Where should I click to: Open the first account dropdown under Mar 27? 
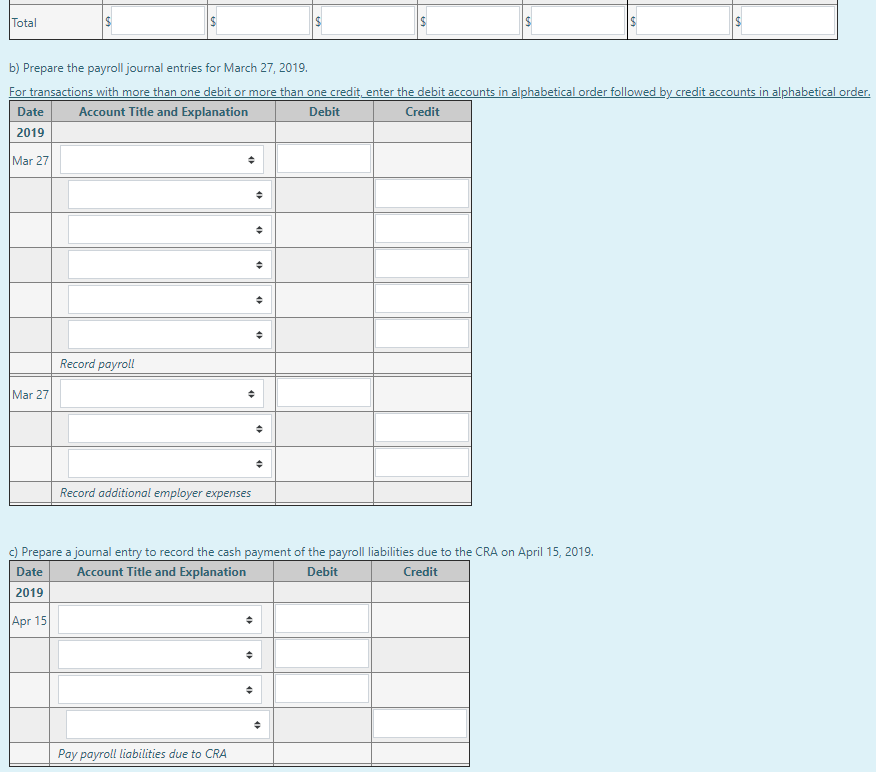pos(163,159)
